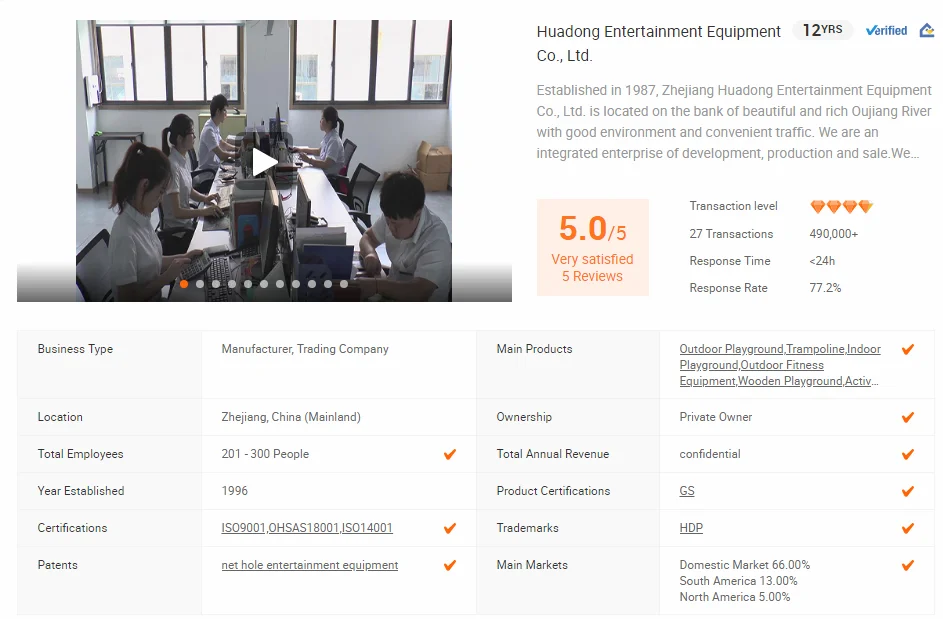Play the company office video
This screenshot has width=943, height=619.
point(264,162)
